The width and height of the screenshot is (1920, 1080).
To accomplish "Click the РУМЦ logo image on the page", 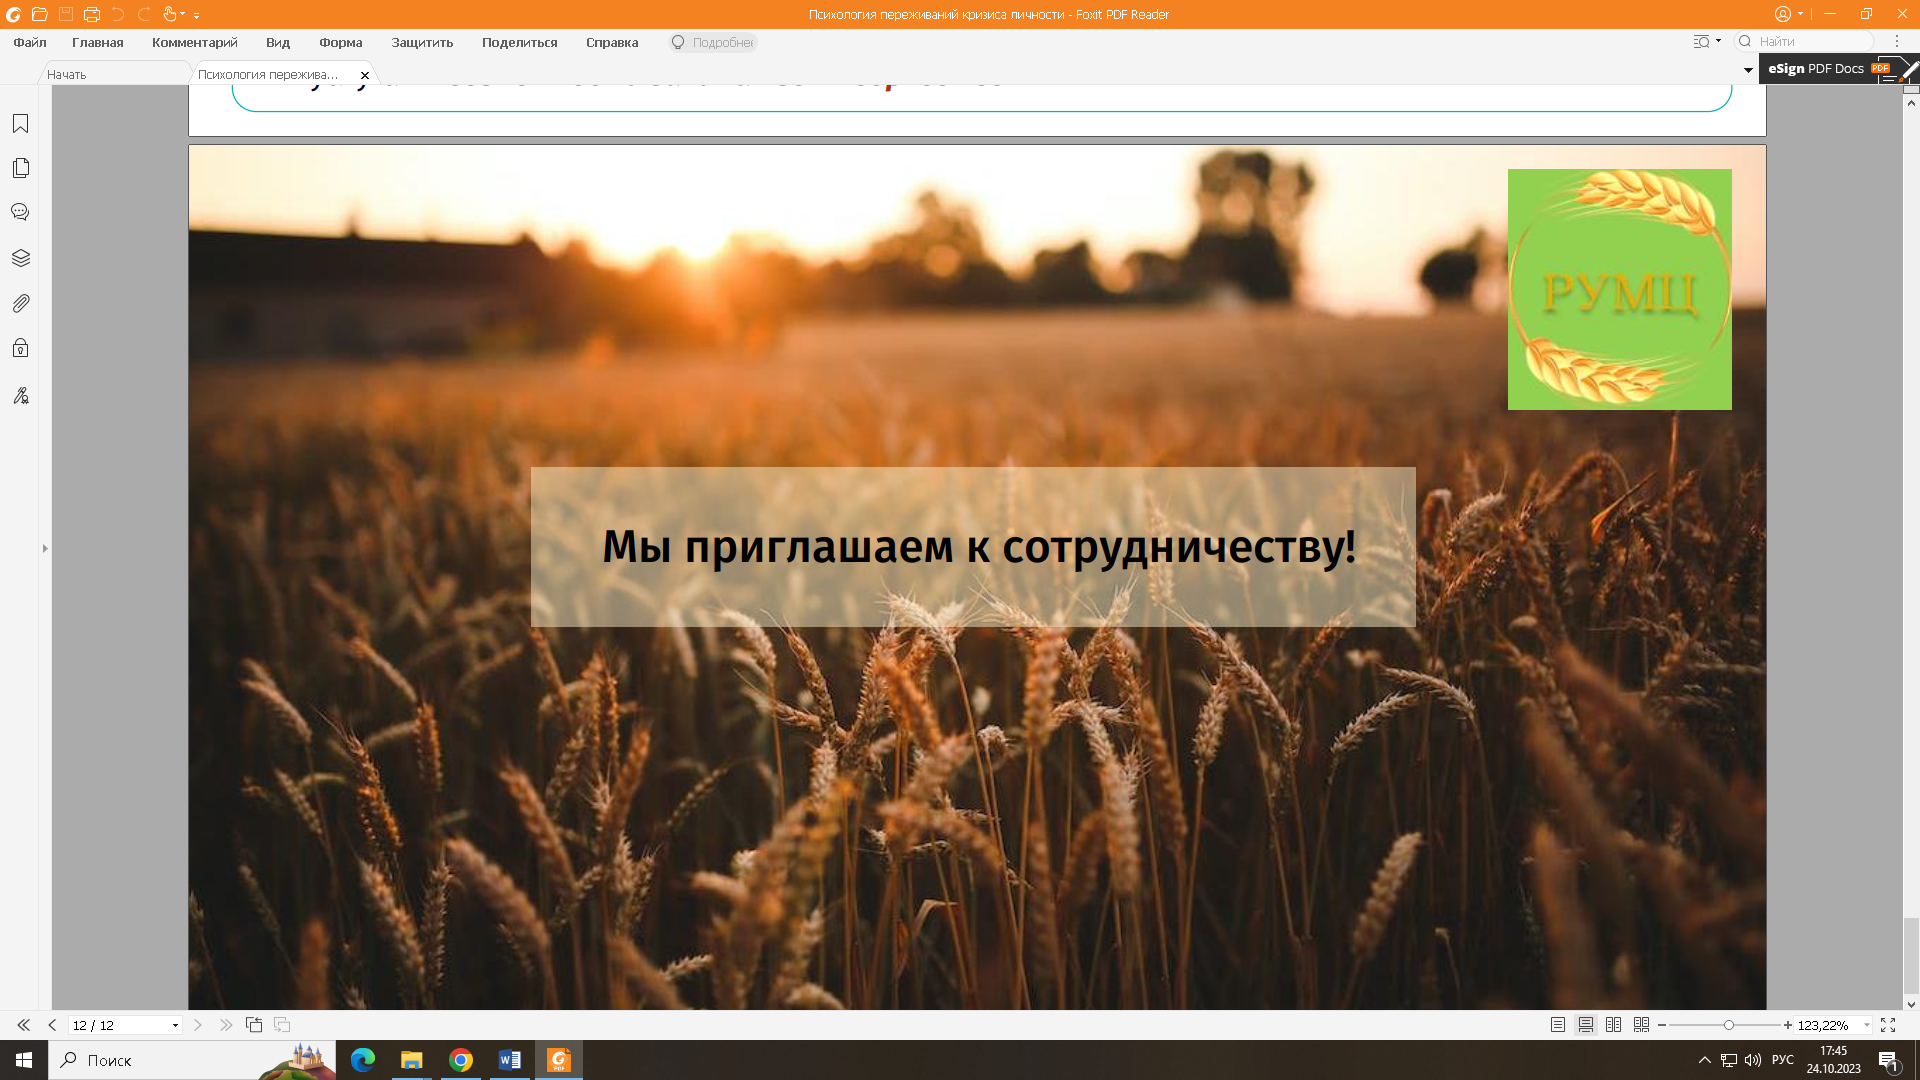I will (x=1619, y=289).
